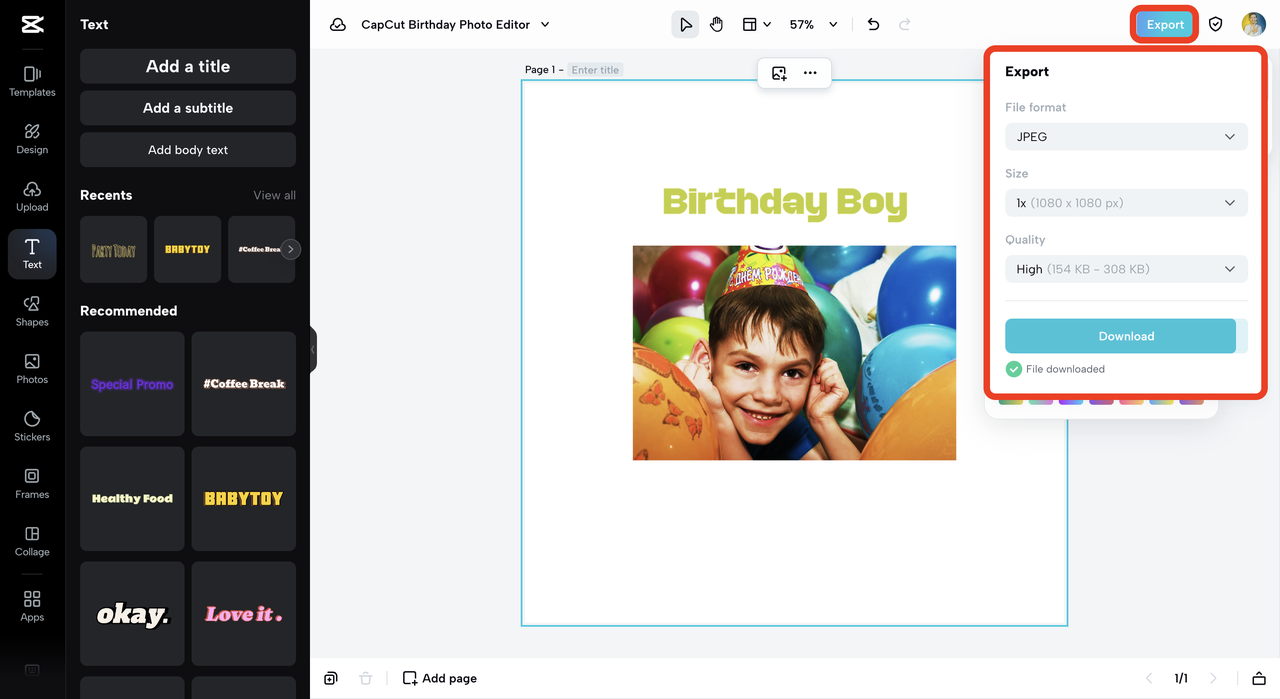Click the duplicate page icon at bottom
Image resolution: width=1280 pixels, height=699 pixels.
point(331,678)
